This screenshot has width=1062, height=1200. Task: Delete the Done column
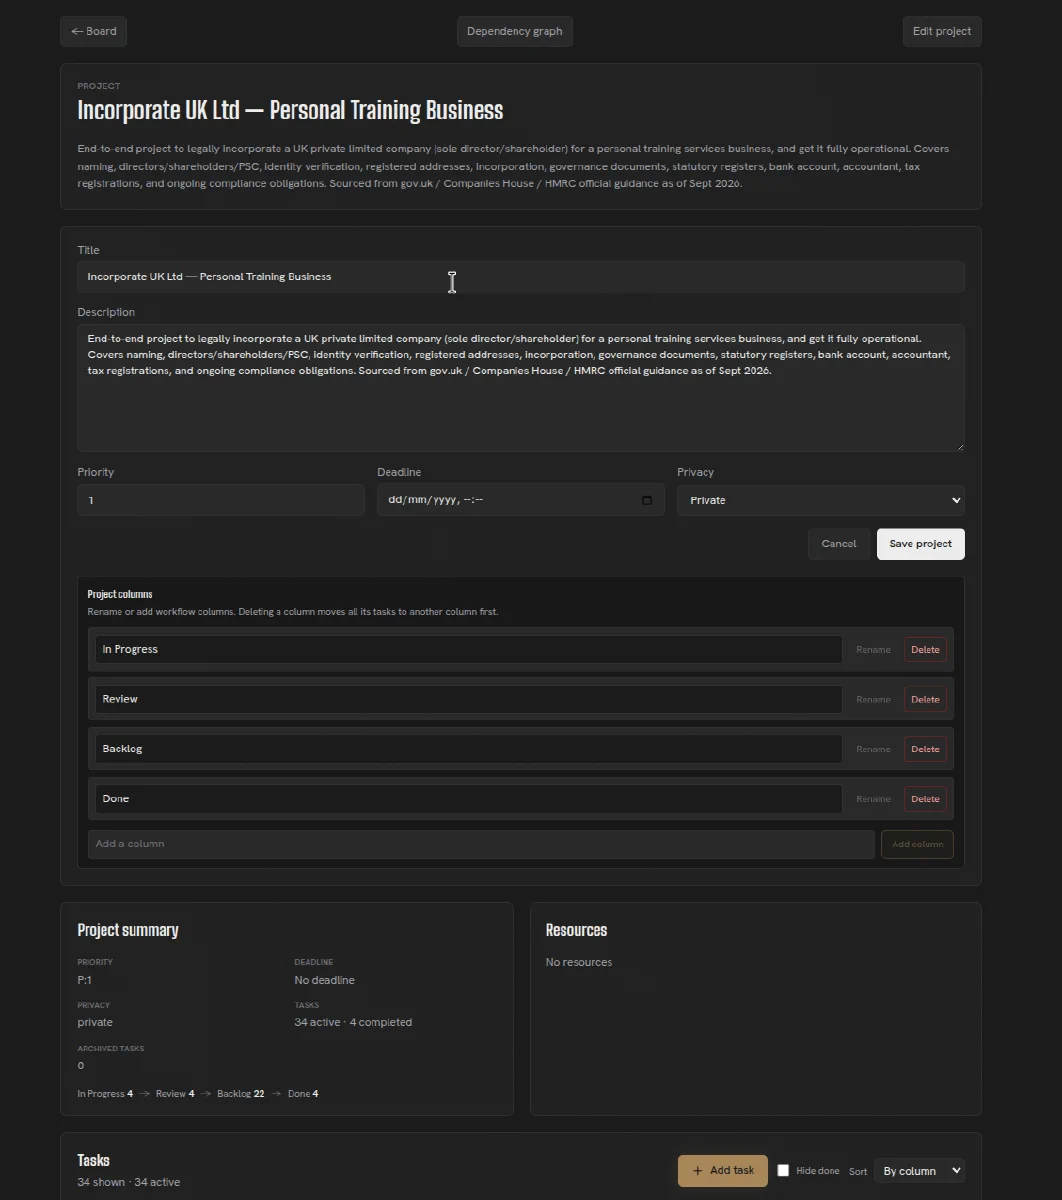(x=925, y=799)
